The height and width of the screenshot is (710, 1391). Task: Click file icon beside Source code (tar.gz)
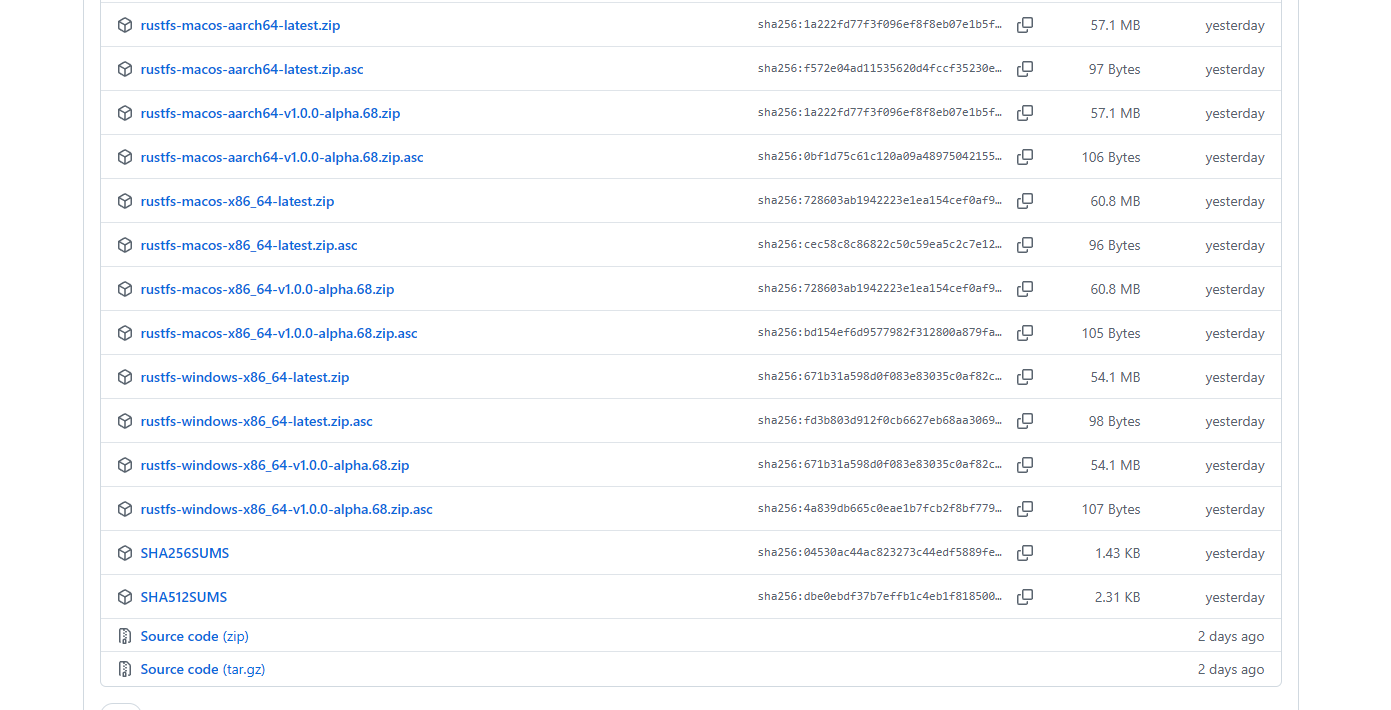click(124, 669)
